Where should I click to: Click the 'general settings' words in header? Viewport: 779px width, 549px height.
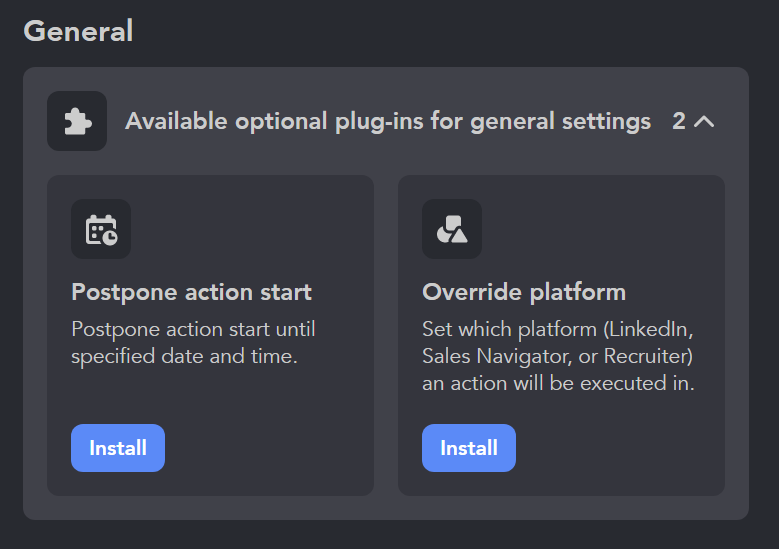pos(560,122)
